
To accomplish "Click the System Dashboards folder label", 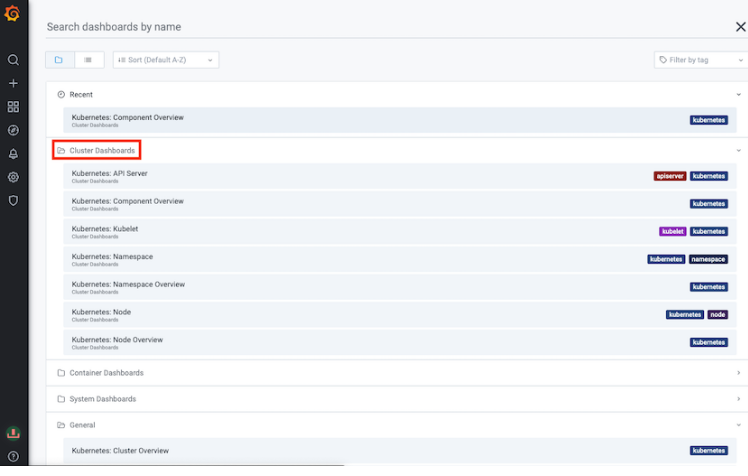I will 103,399.
